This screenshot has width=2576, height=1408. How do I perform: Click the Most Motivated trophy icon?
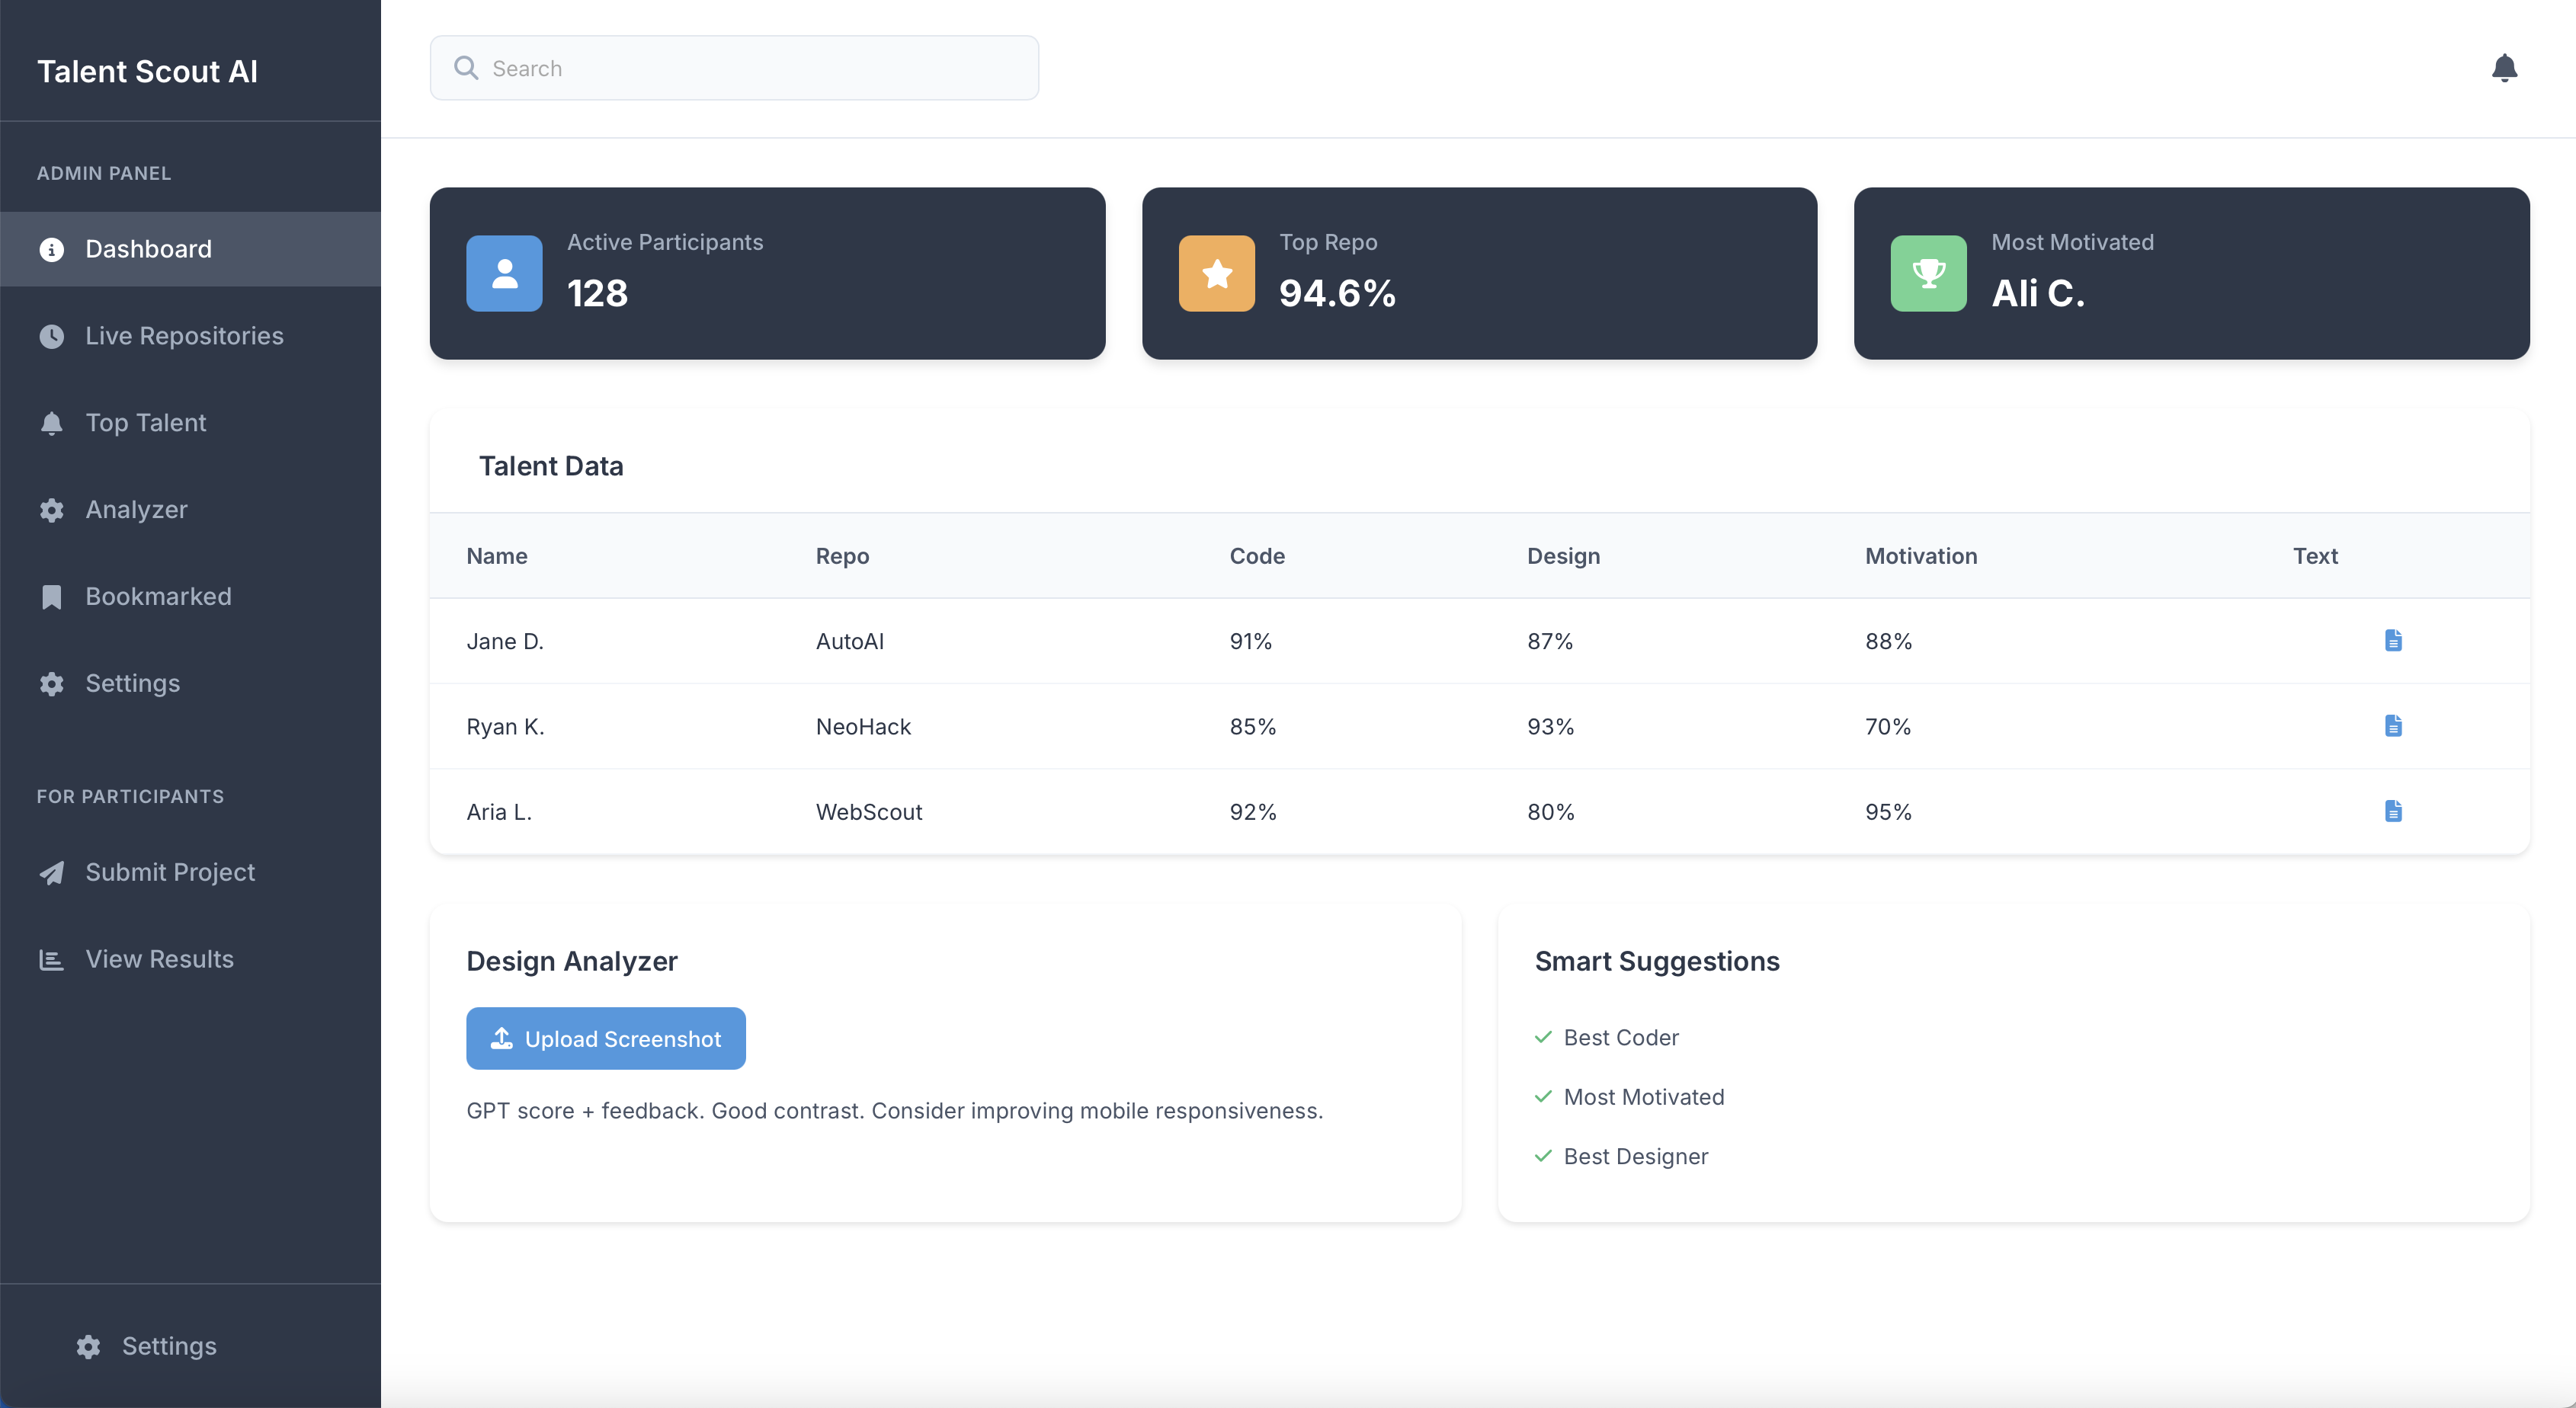(x=1928, y=273)
